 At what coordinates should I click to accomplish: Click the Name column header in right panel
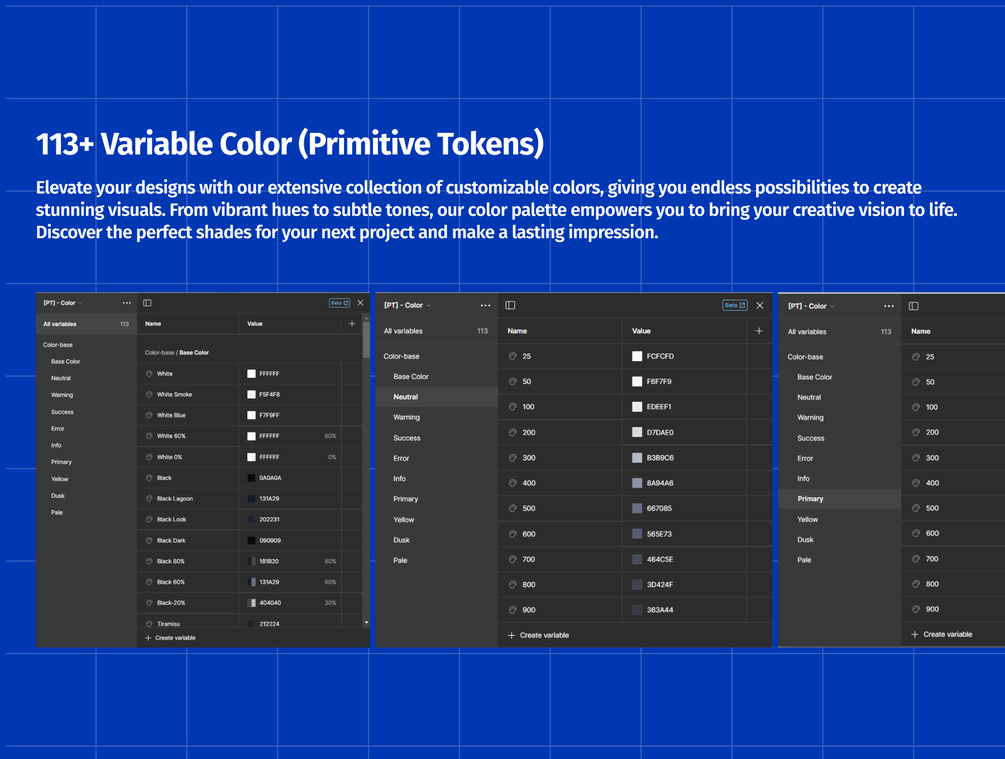(920, 331)
